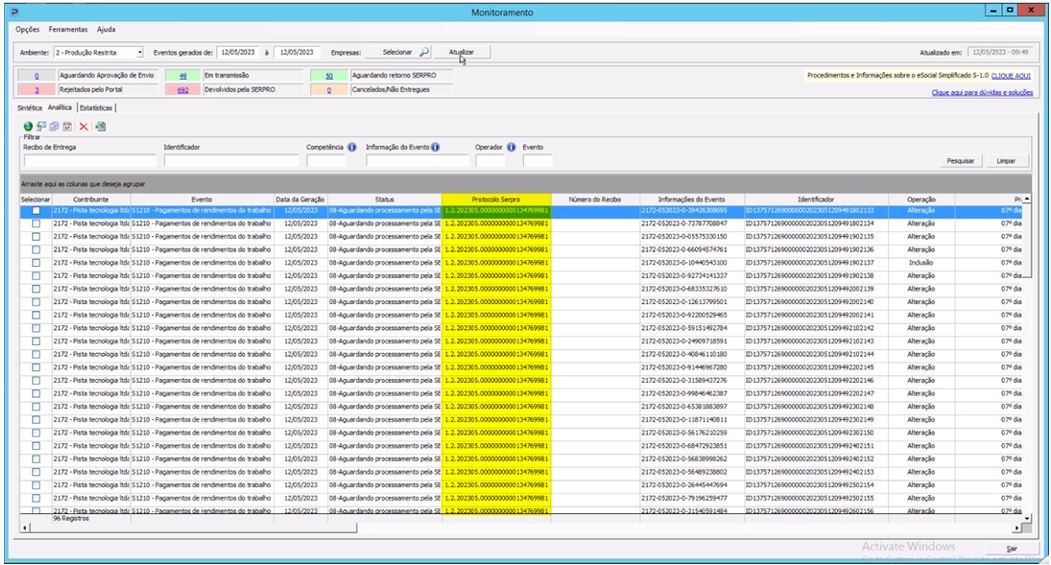Click the Evento filter field
Screen dimensions: 1051x565
click(538, 161)
